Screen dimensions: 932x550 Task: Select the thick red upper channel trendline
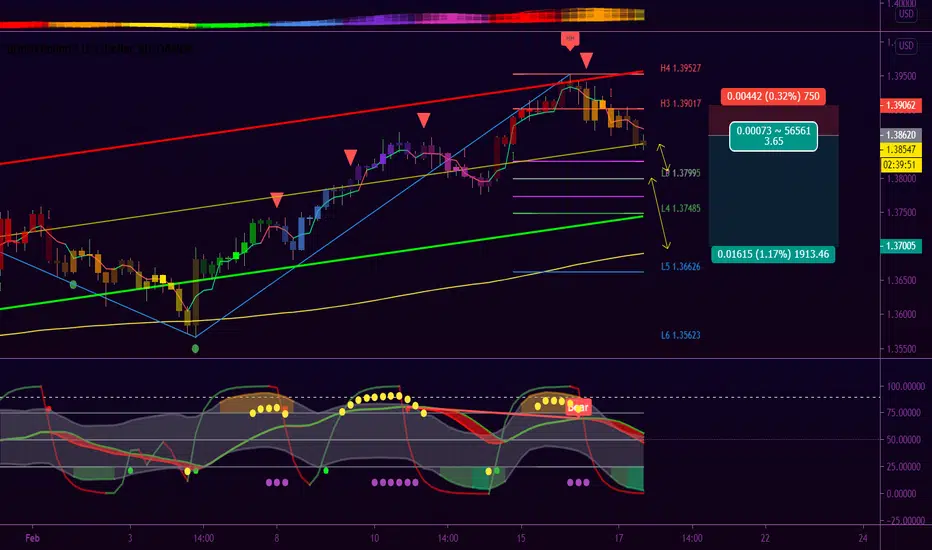pos(321,118)
